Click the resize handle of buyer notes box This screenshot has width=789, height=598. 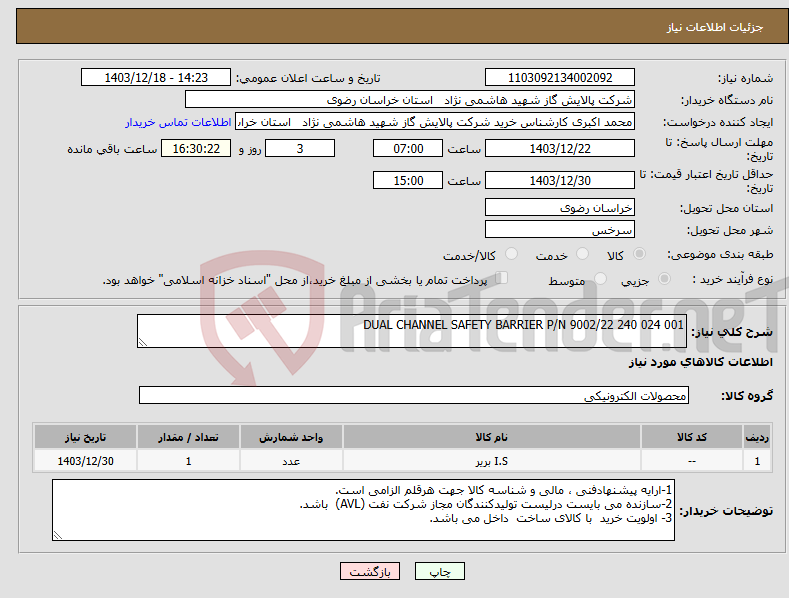(58, 535)
